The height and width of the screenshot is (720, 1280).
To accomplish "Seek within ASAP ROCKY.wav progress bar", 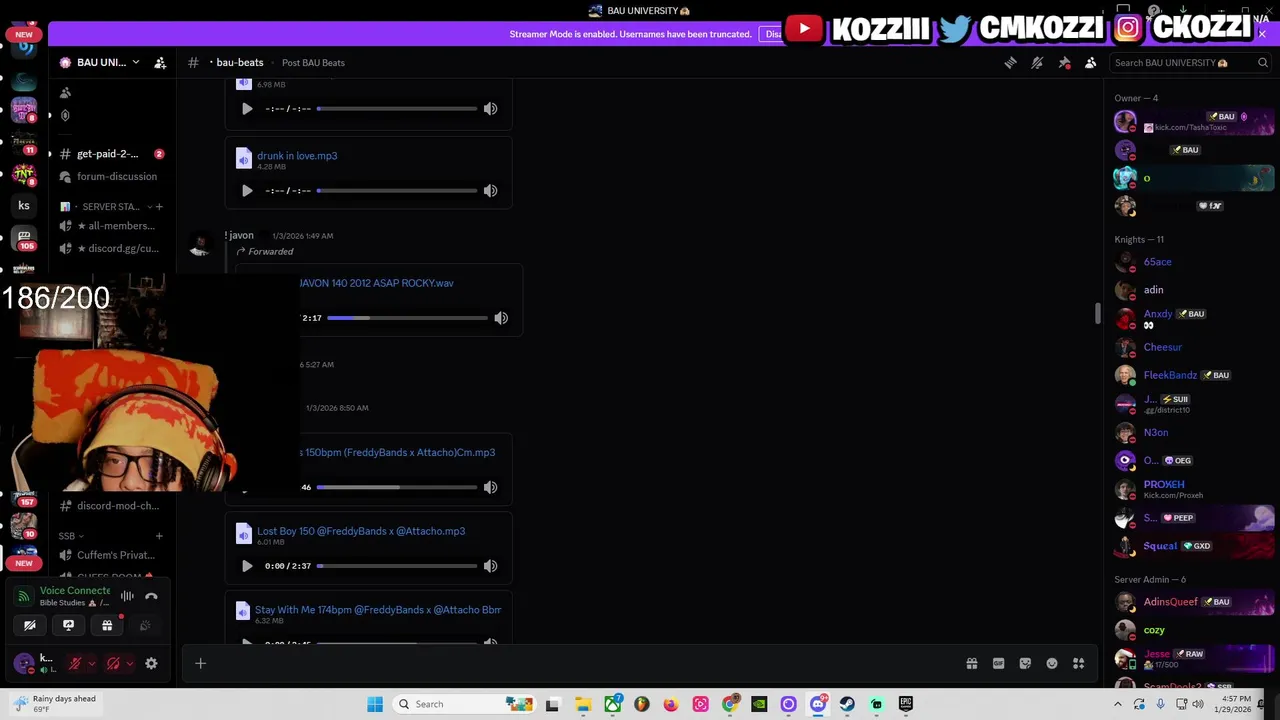I will pyautogui.click(x=407, y=318).
